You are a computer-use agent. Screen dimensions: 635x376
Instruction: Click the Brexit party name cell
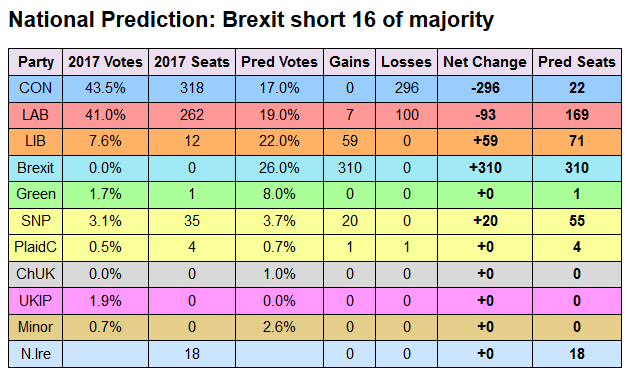click(x=36, y=168)
